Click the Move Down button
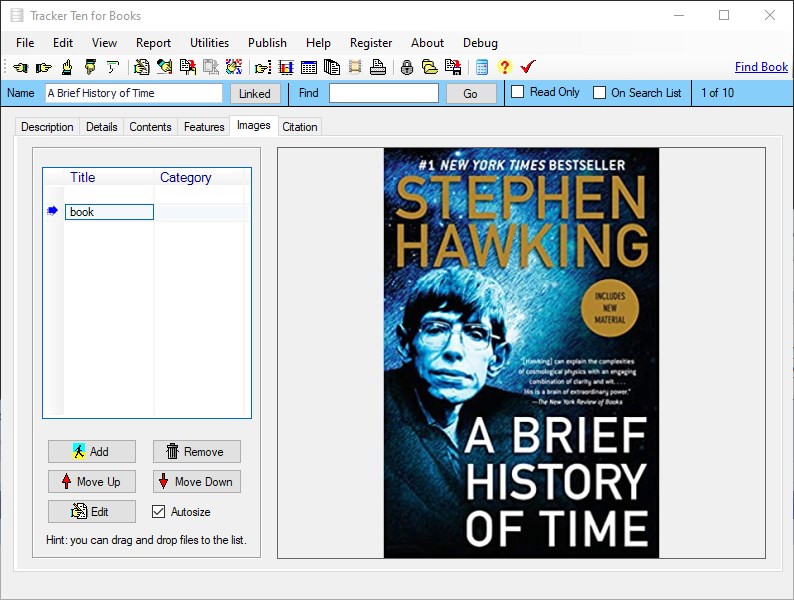794x600 pixels. click(196, 482)
